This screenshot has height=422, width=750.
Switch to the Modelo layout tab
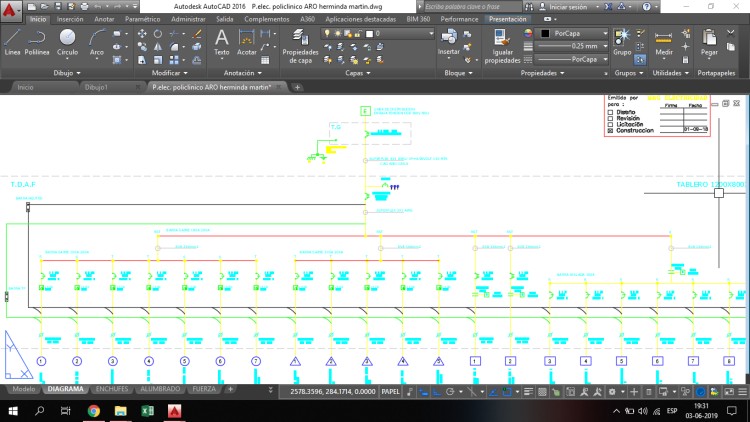click(23, 389)
